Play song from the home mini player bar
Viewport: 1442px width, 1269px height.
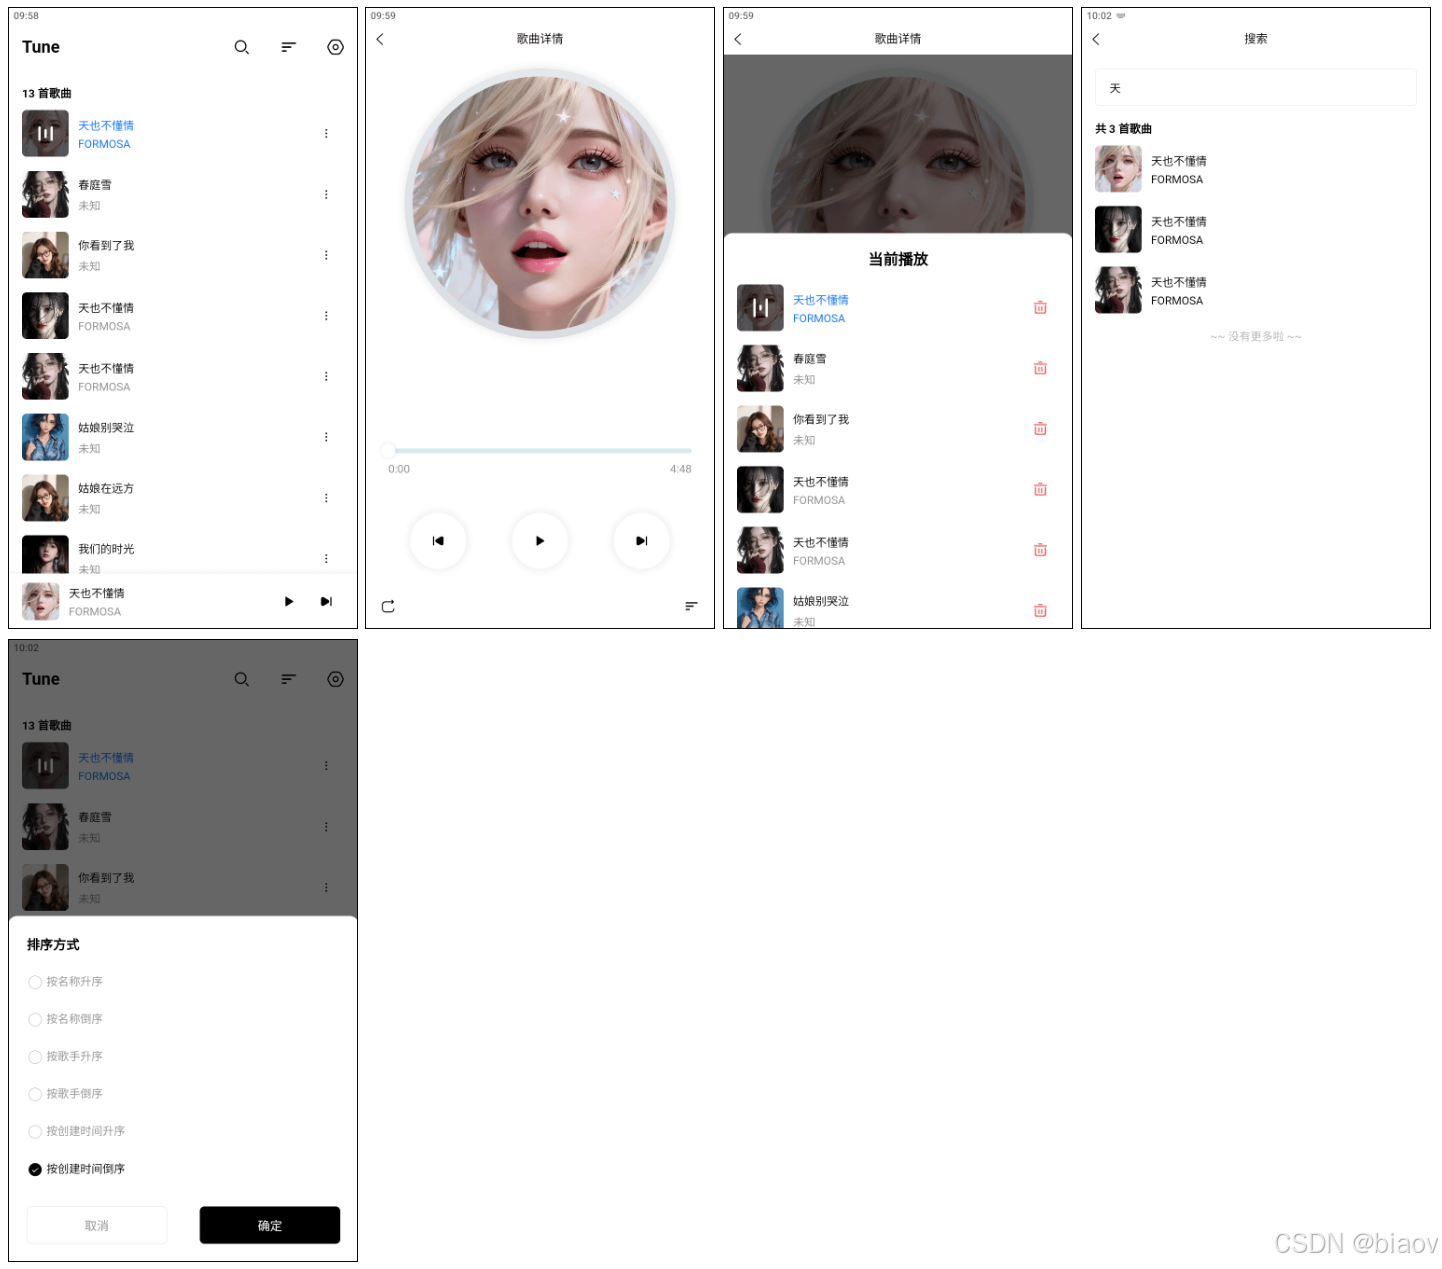click(x=289, y=601)
